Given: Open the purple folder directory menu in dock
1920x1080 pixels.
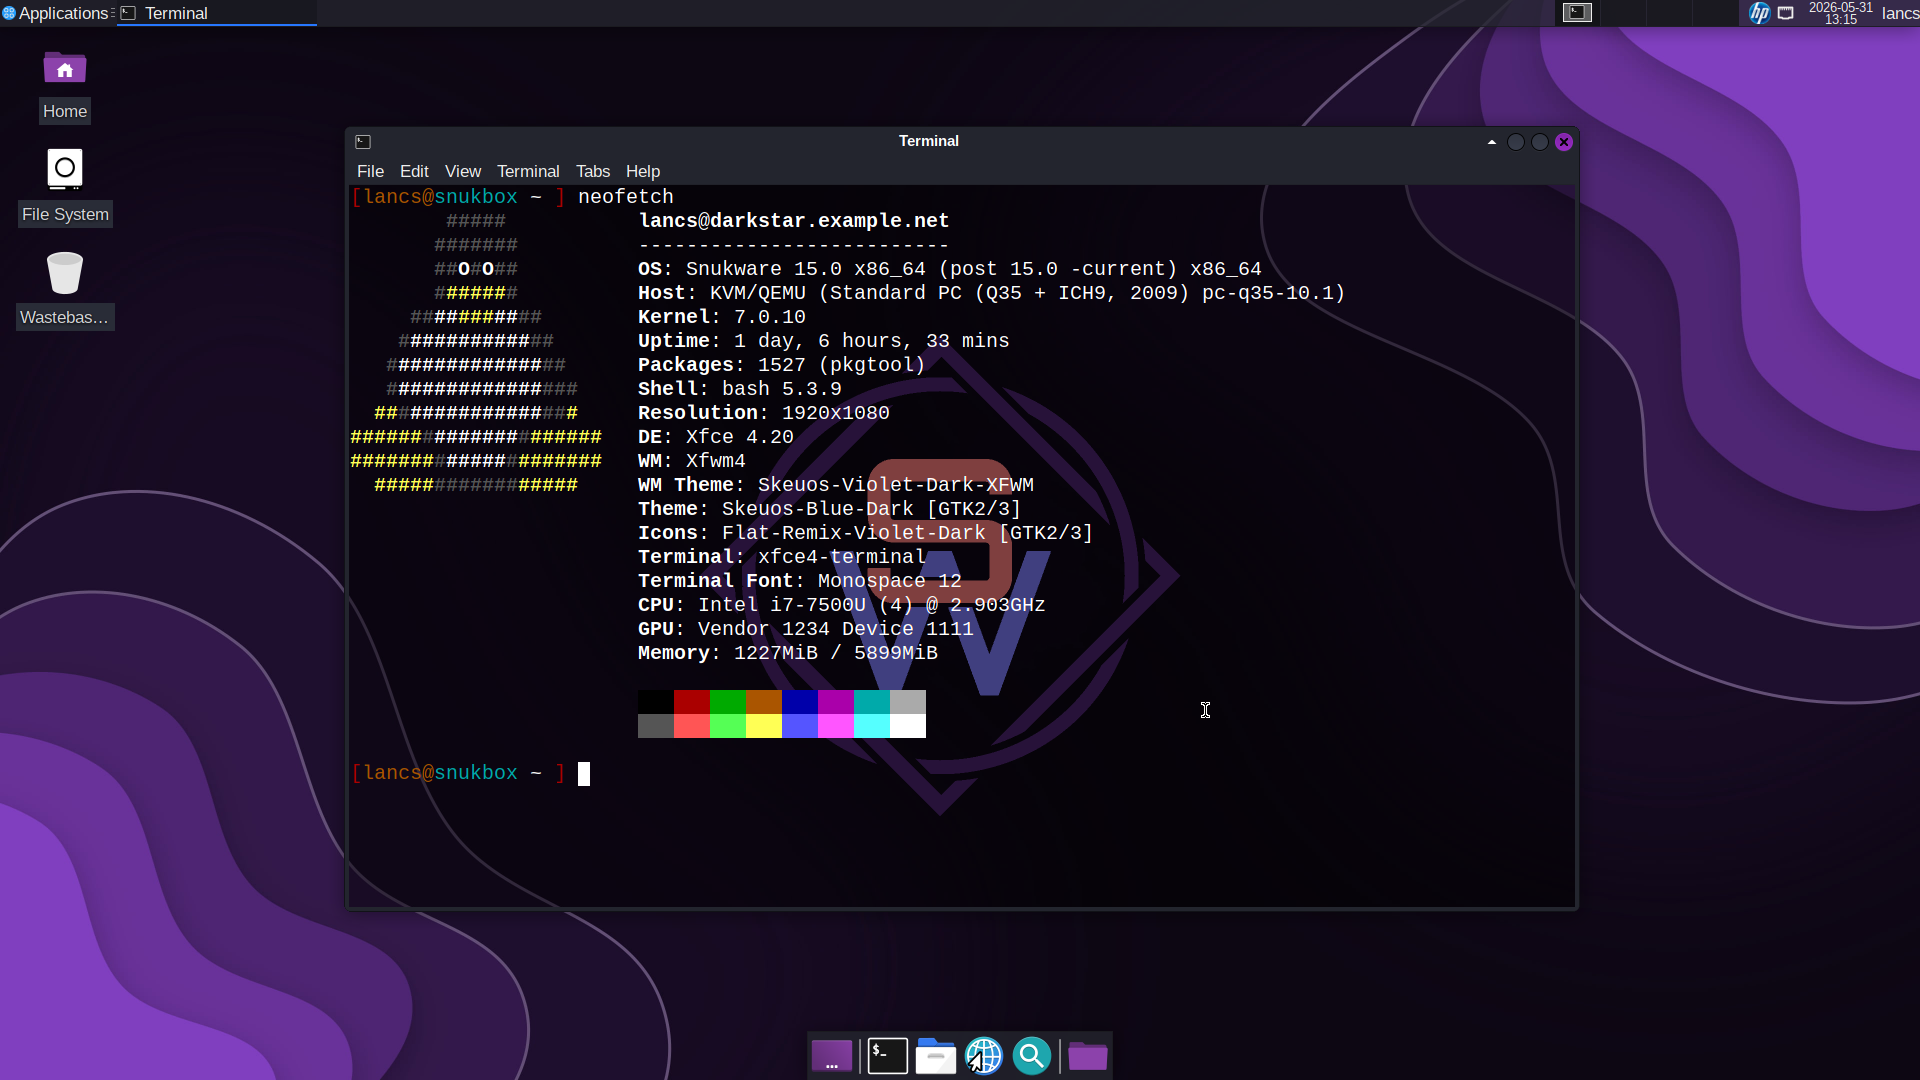Looking at the screenshot, I should (x=1087, y=1056).
